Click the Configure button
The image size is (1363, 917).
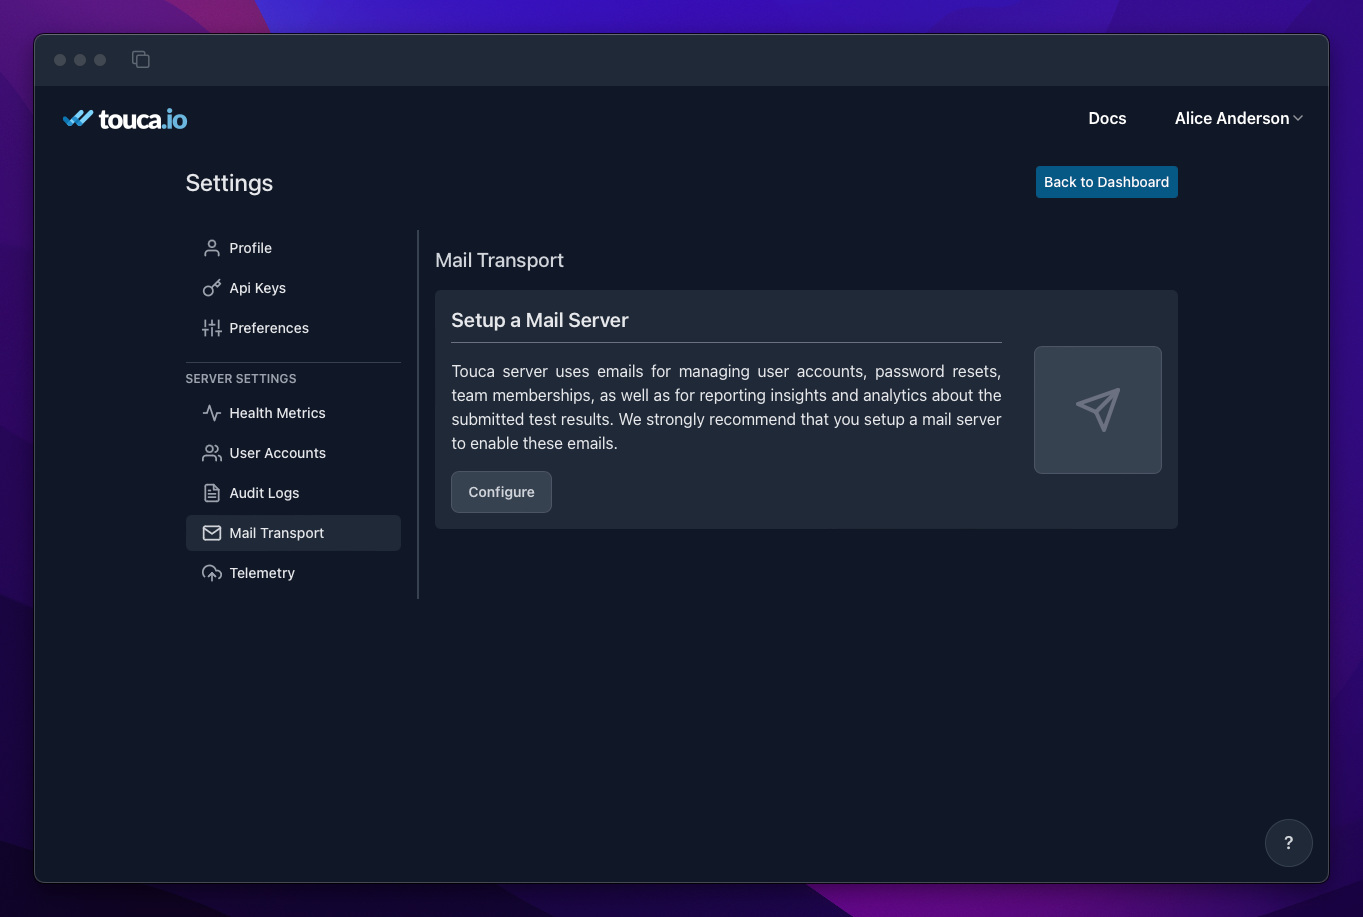click(501, 492)
